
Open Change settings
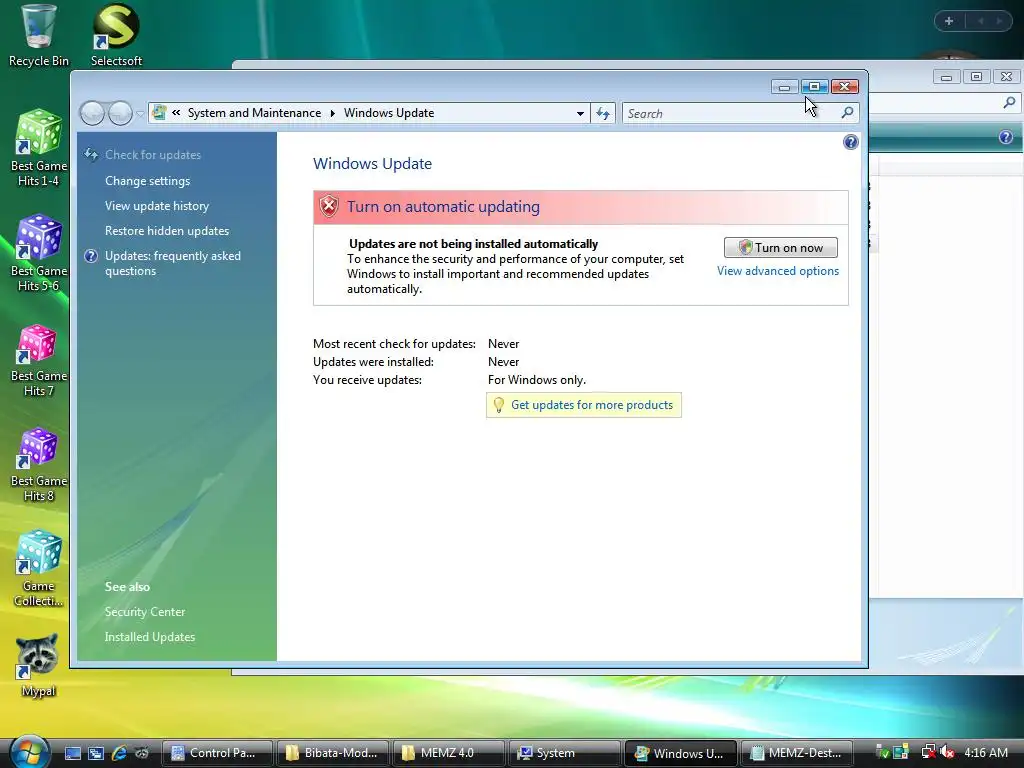point(148,181)
